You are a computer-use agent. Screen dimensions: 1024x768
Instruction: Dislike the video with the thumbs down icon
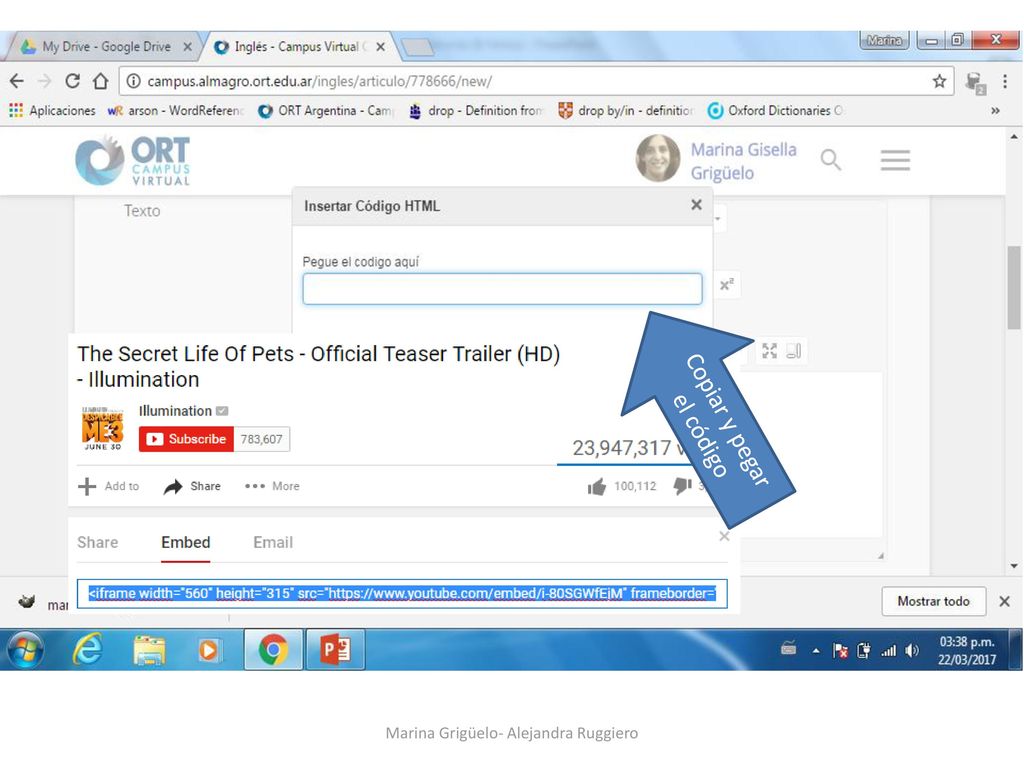click(x=682, y=486)
